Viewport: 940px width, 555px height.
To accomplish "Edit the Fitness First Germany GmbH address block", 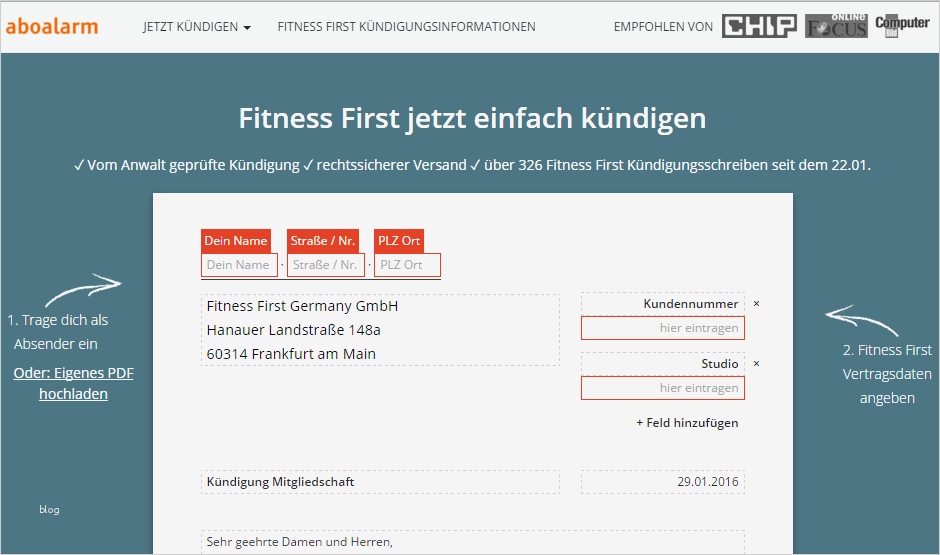I will [380, 330].
